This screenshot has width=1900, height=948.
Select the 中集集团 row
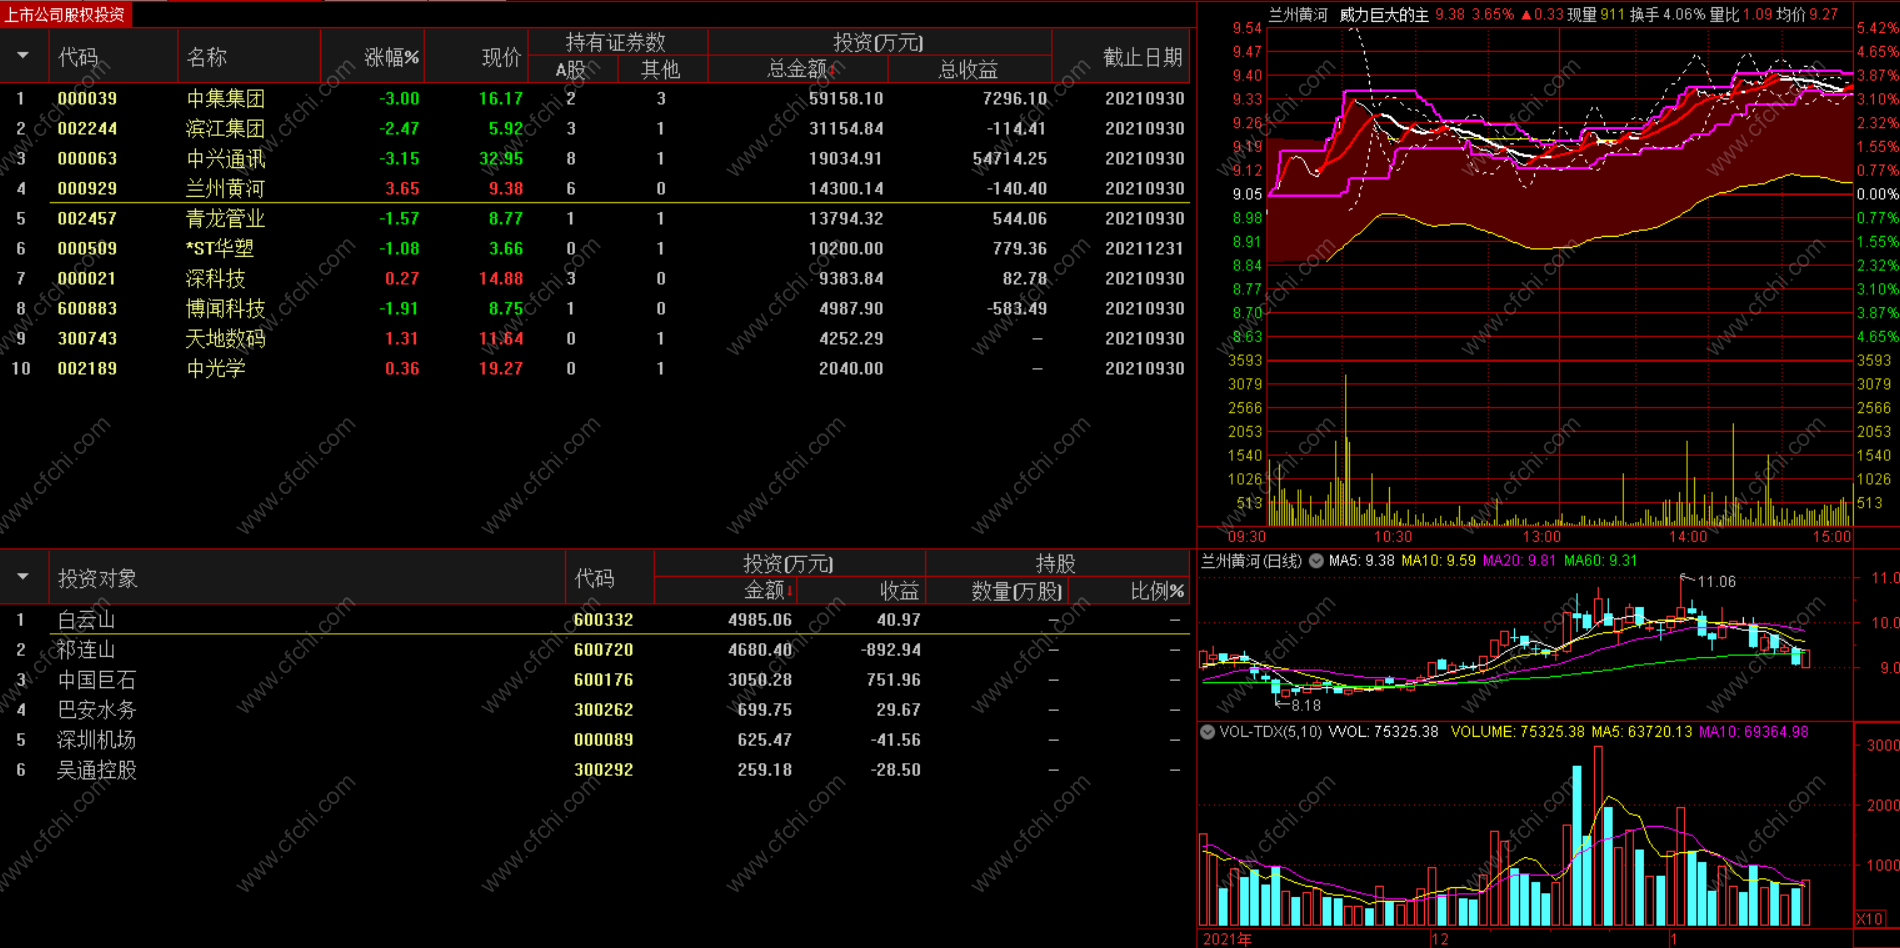(597, 98)
